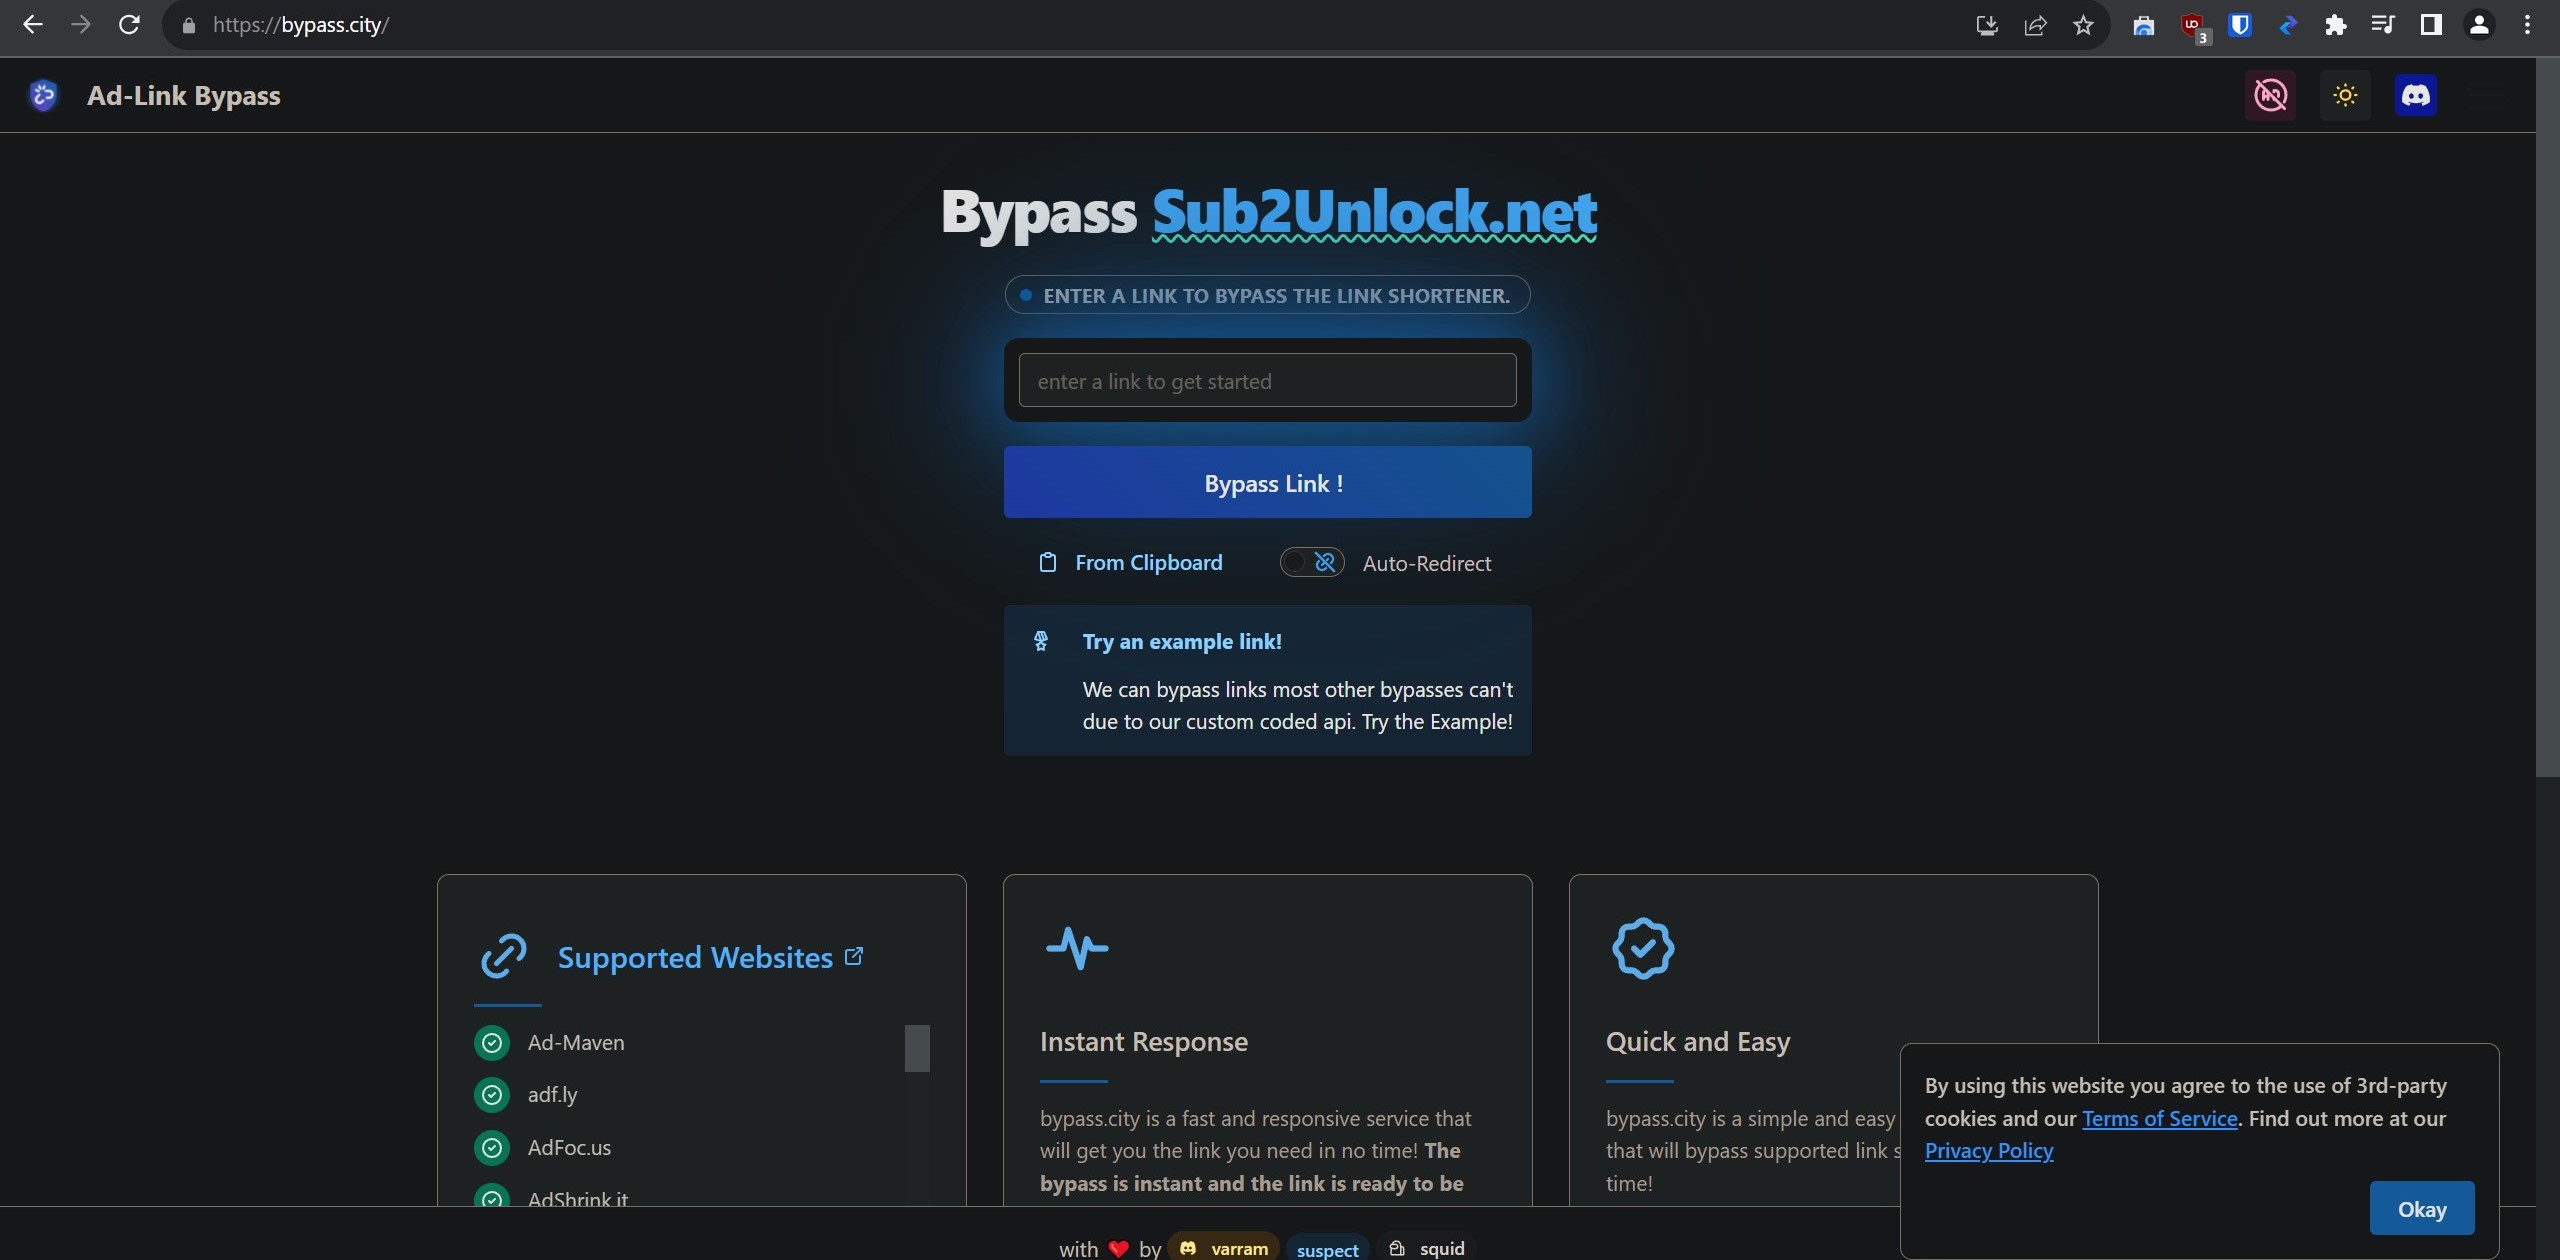Enable the Auto-Redirect toggle
The image size is (2560, 1260).
(x=1311, y=562)
